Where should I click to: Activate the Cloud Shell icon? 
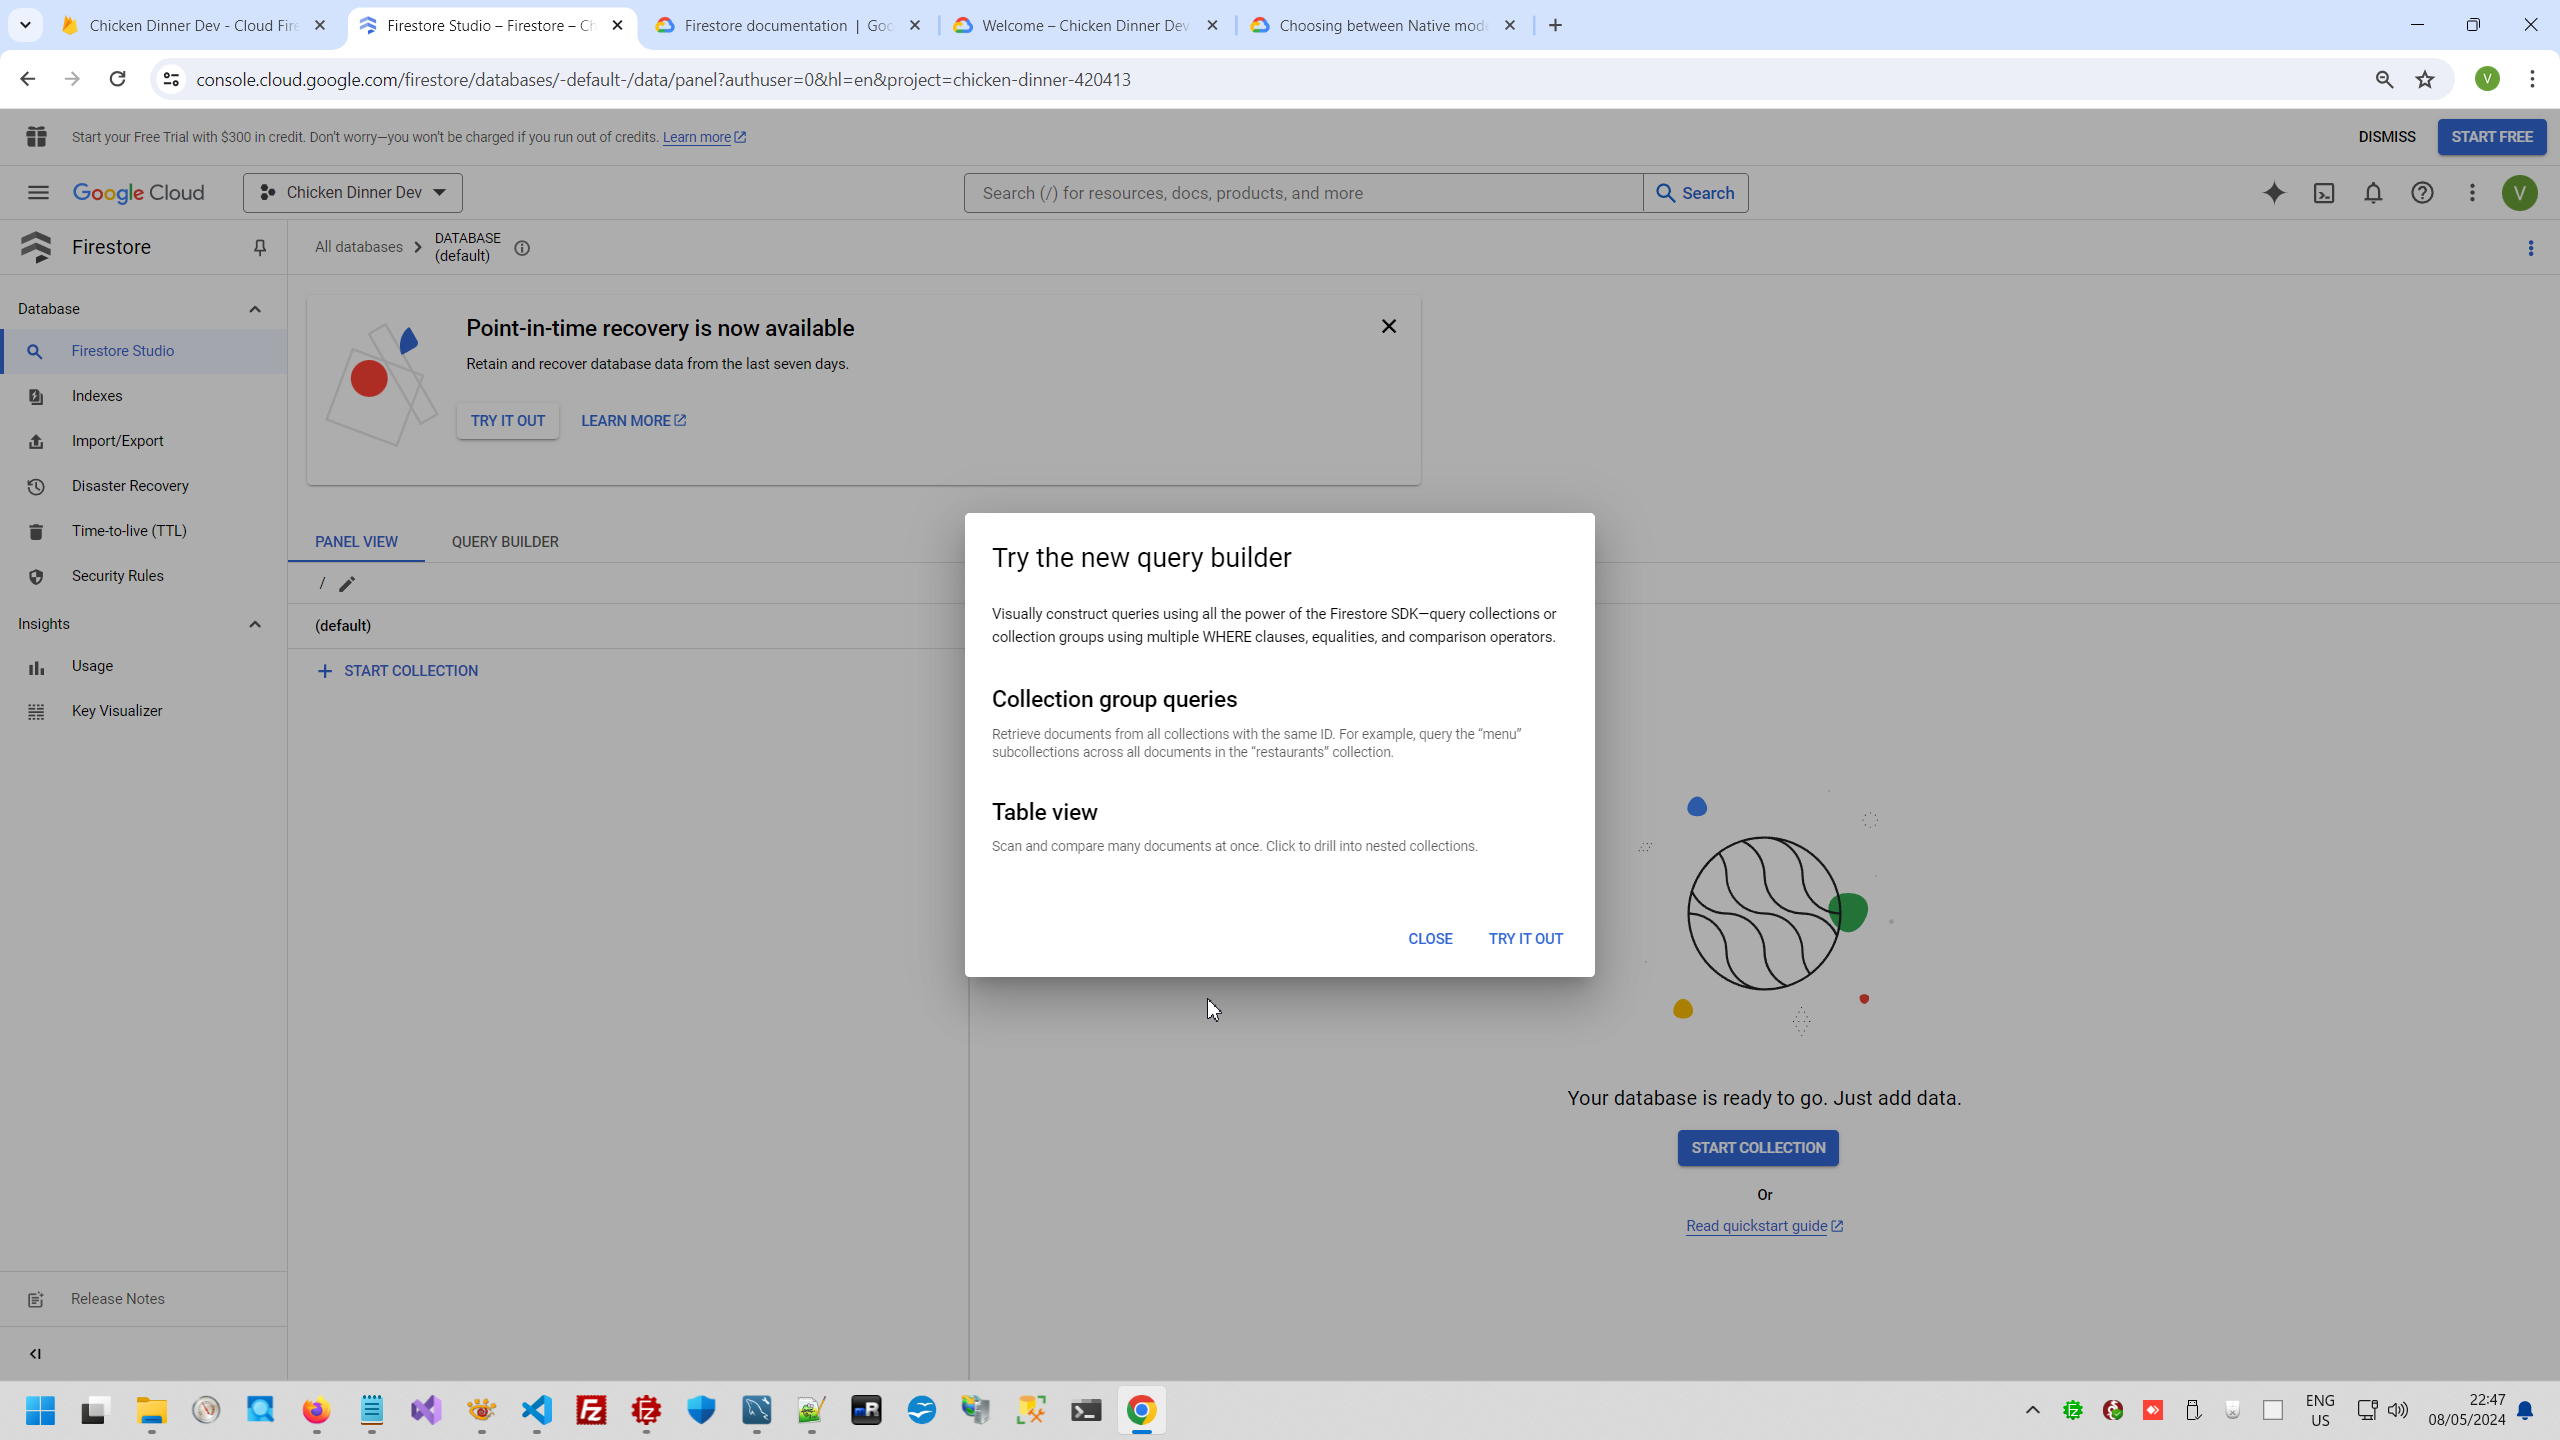2324,193
